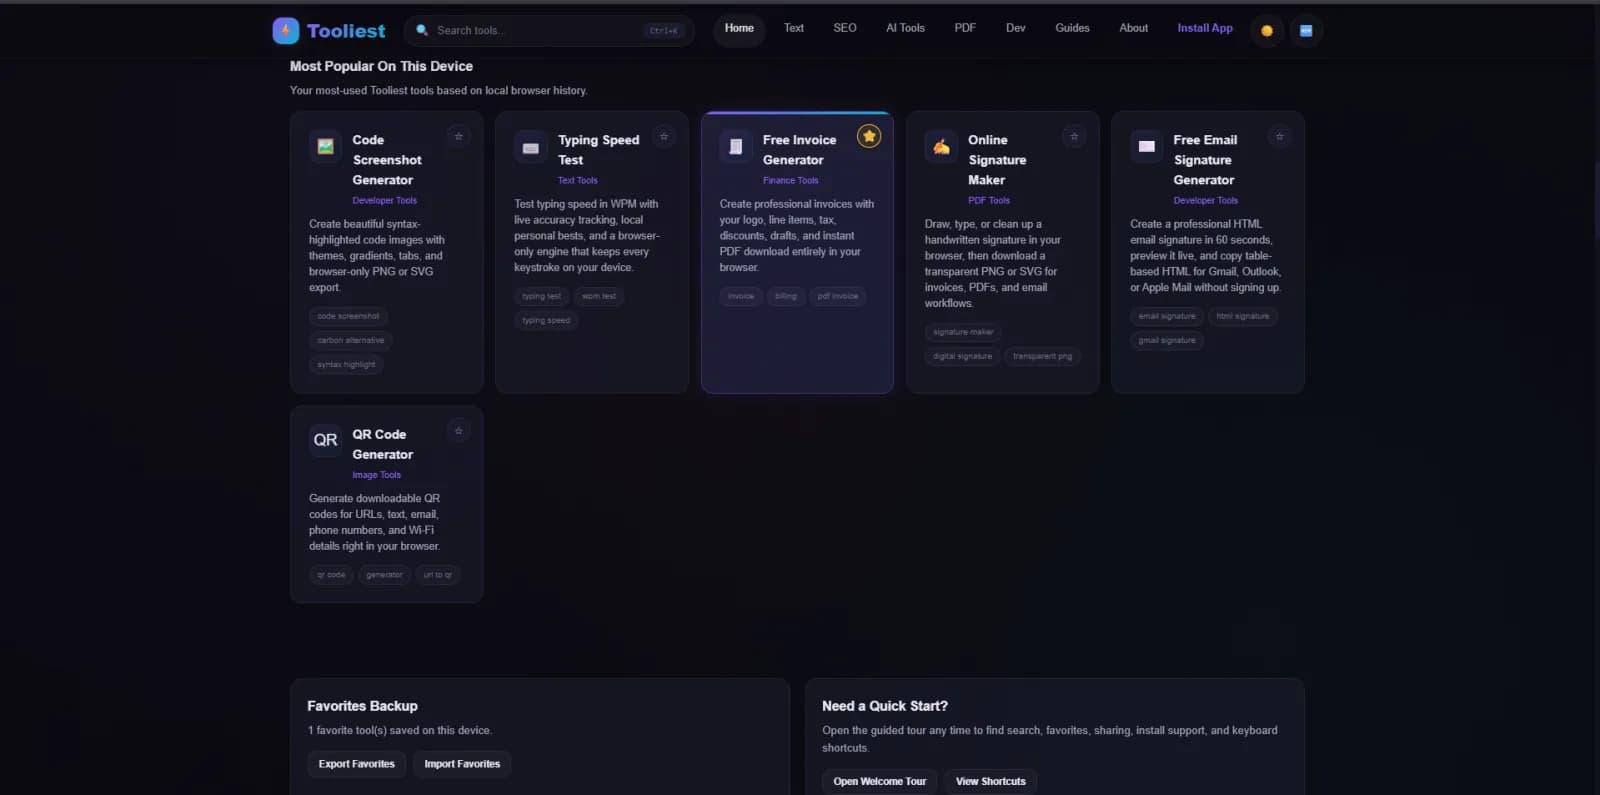Favorite the QR Code Generator tool
This screenshot has width=1600, height=795.
click(459, 431)
